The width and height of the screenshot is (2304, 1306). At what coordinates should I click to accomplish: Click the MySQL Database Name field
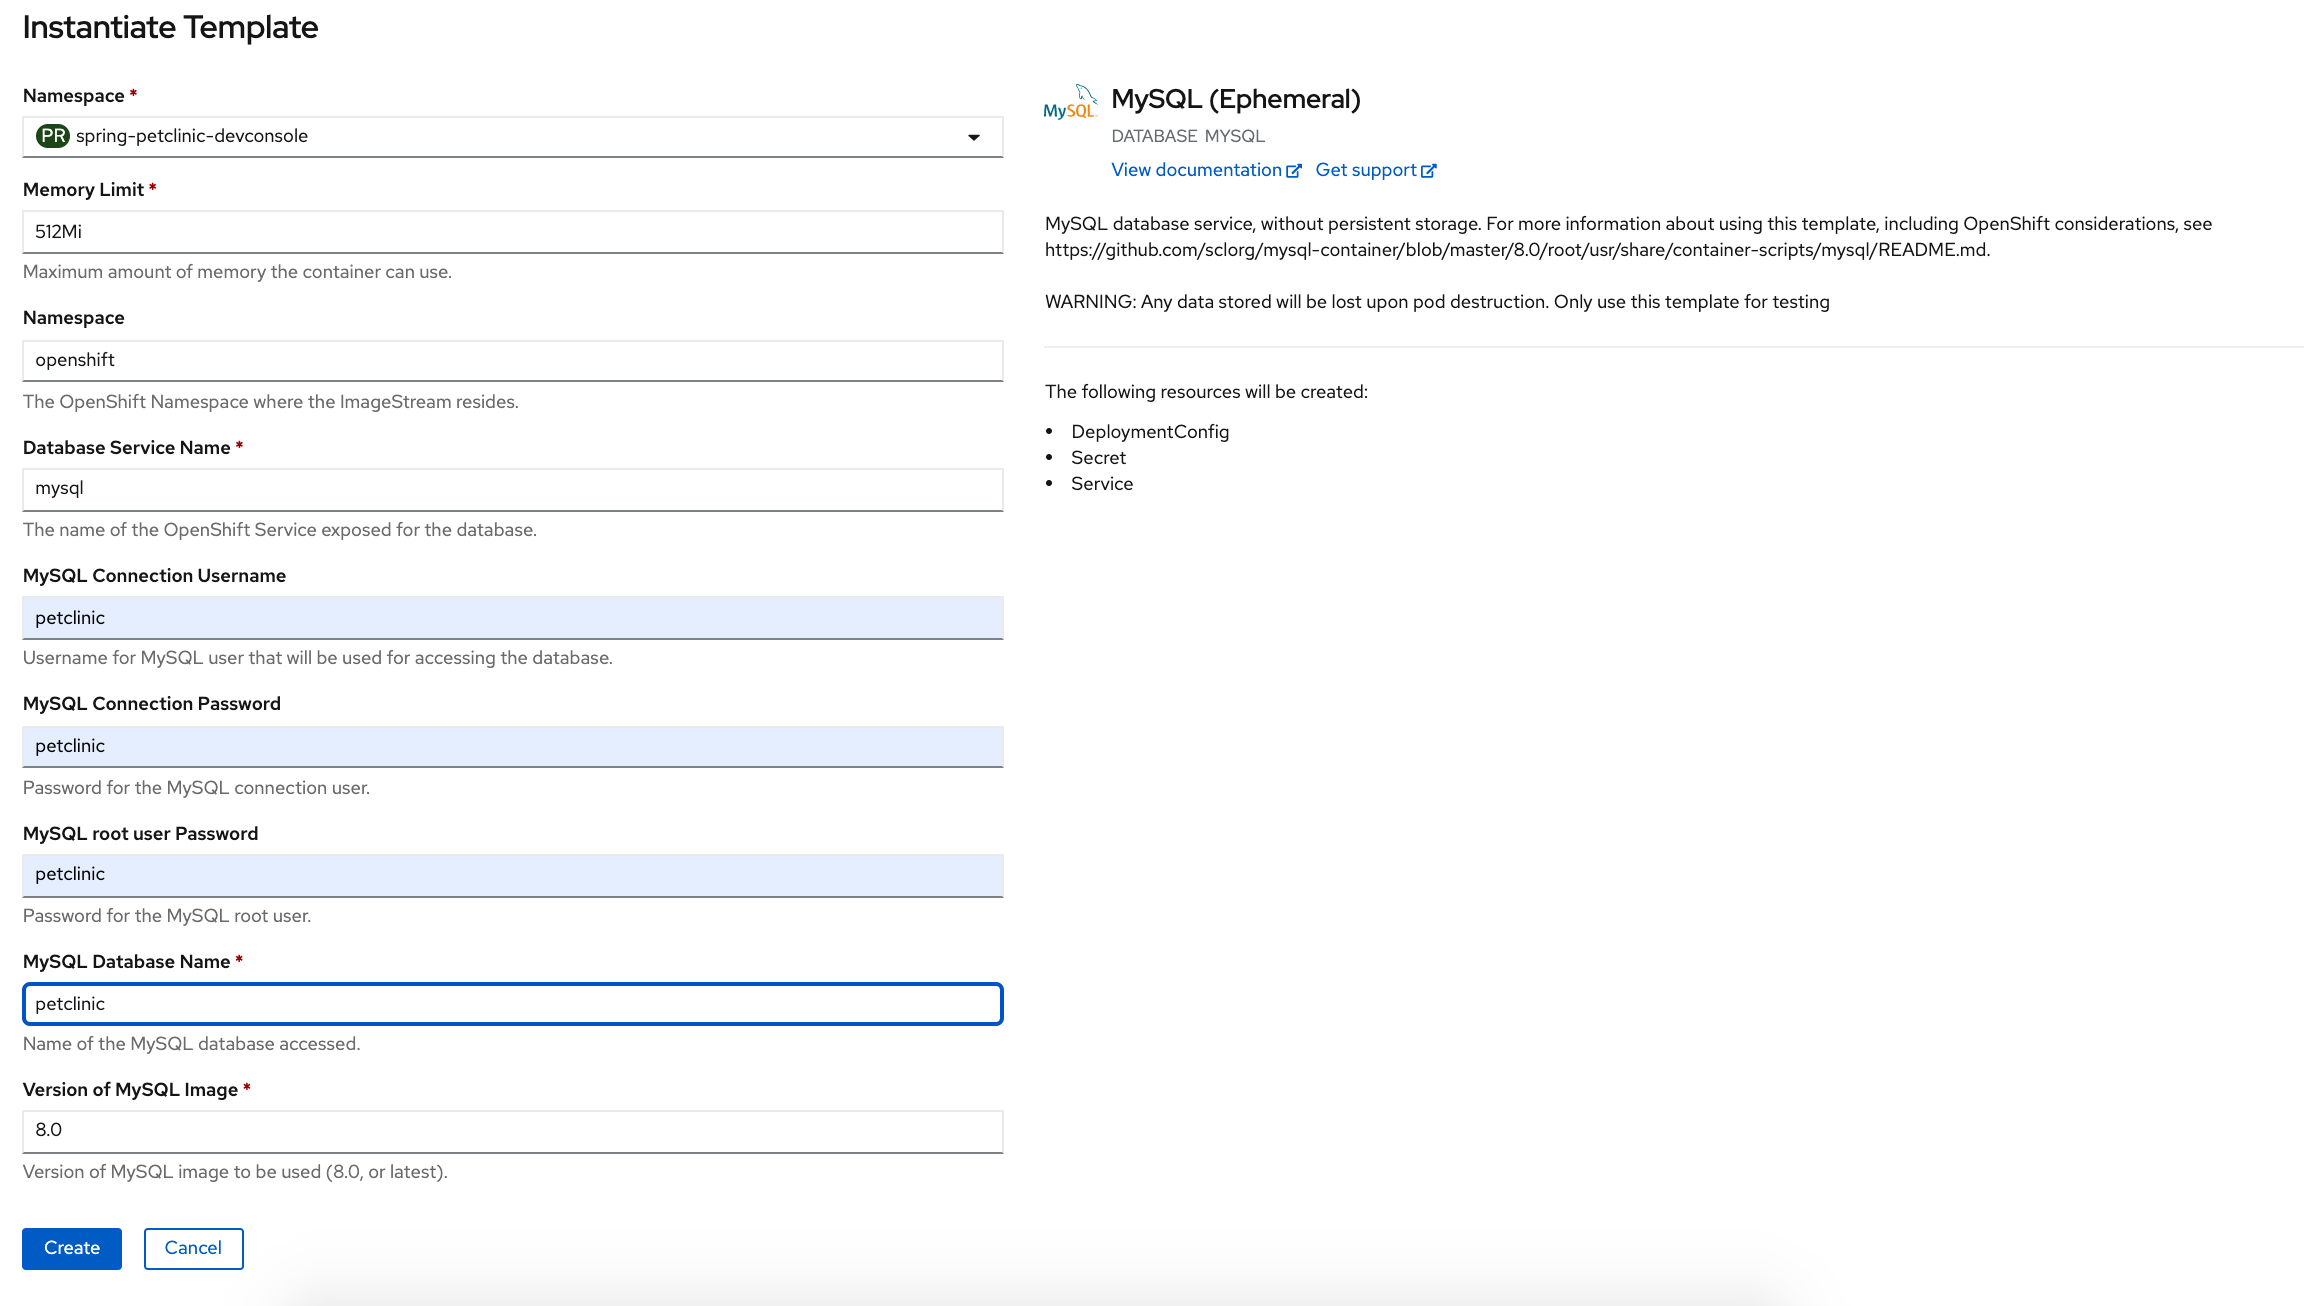pos(513,1002)
